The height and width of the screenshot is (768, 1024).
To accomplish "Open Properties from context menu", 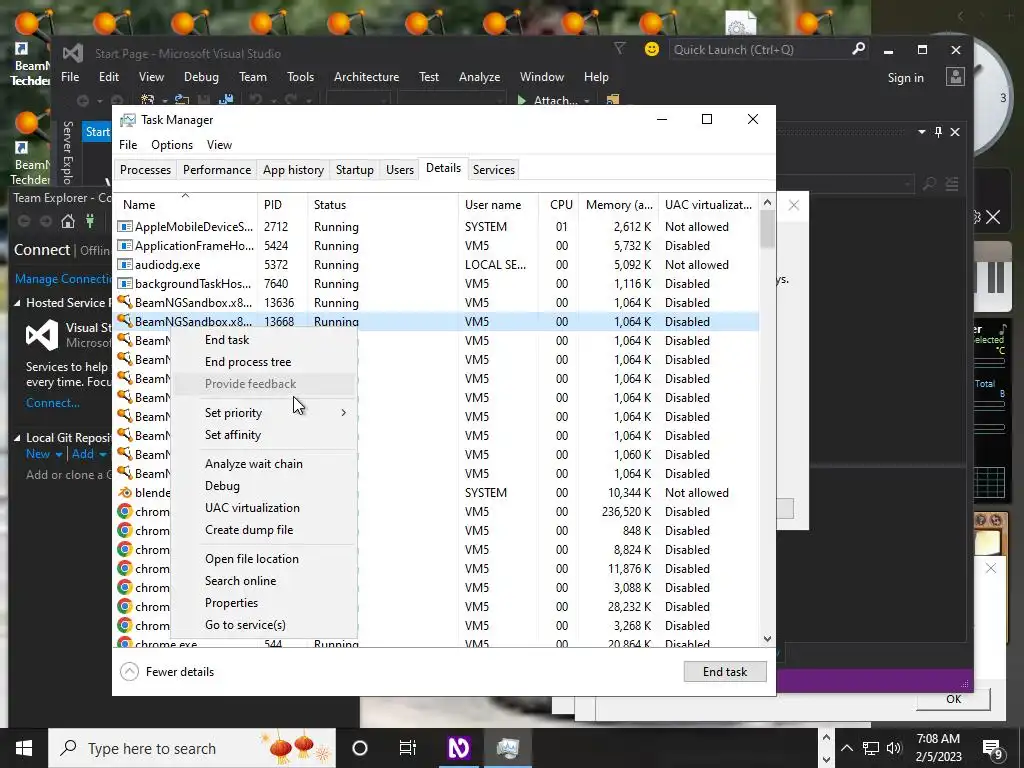I will [231, 603].
